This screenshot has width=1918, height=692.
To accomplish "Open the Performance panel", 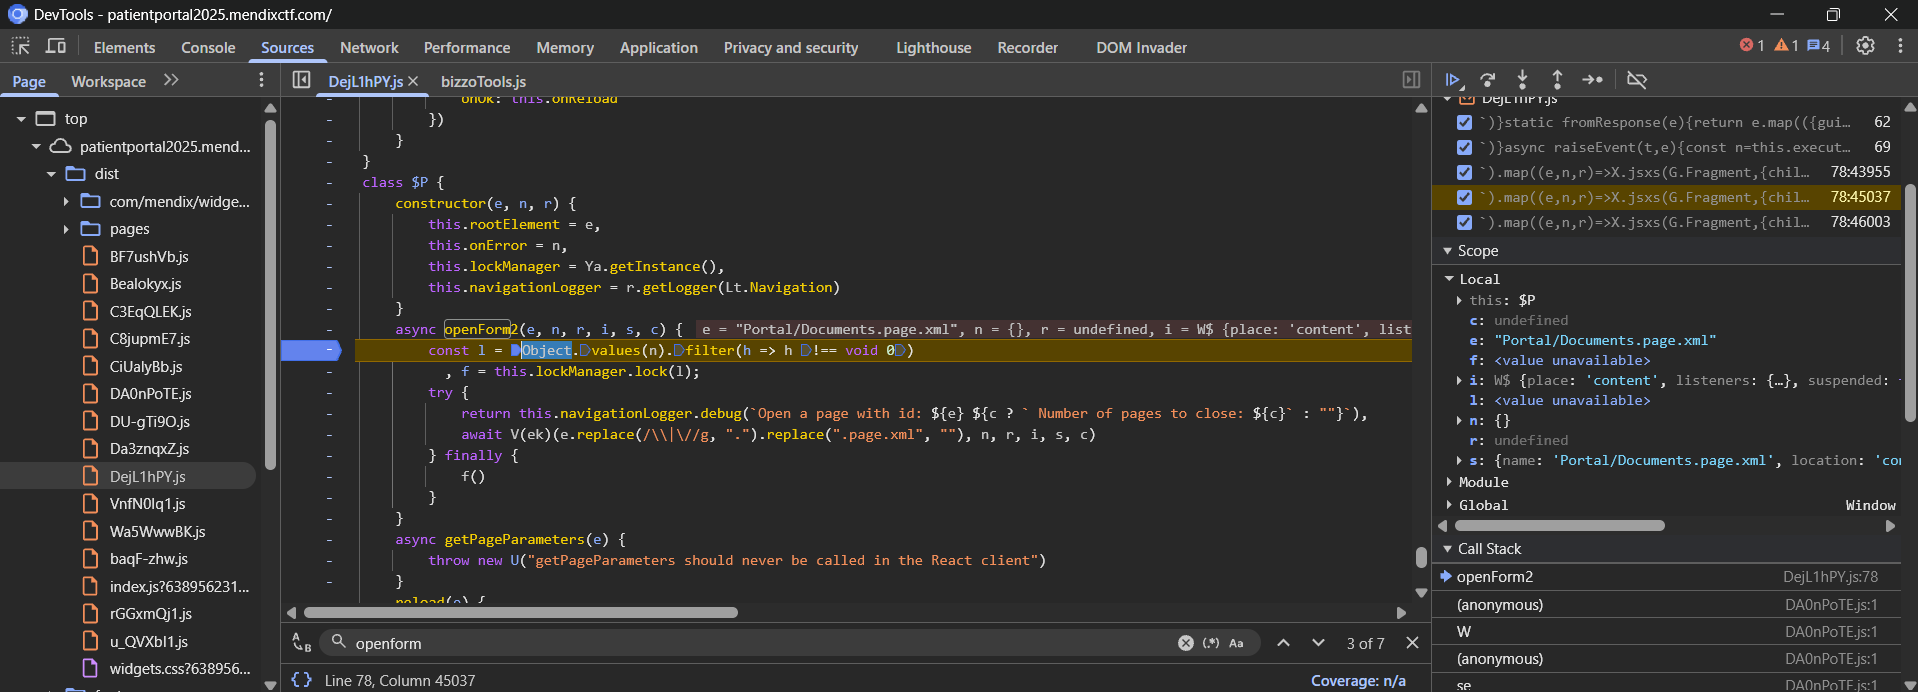I will (x=467, y=47).
